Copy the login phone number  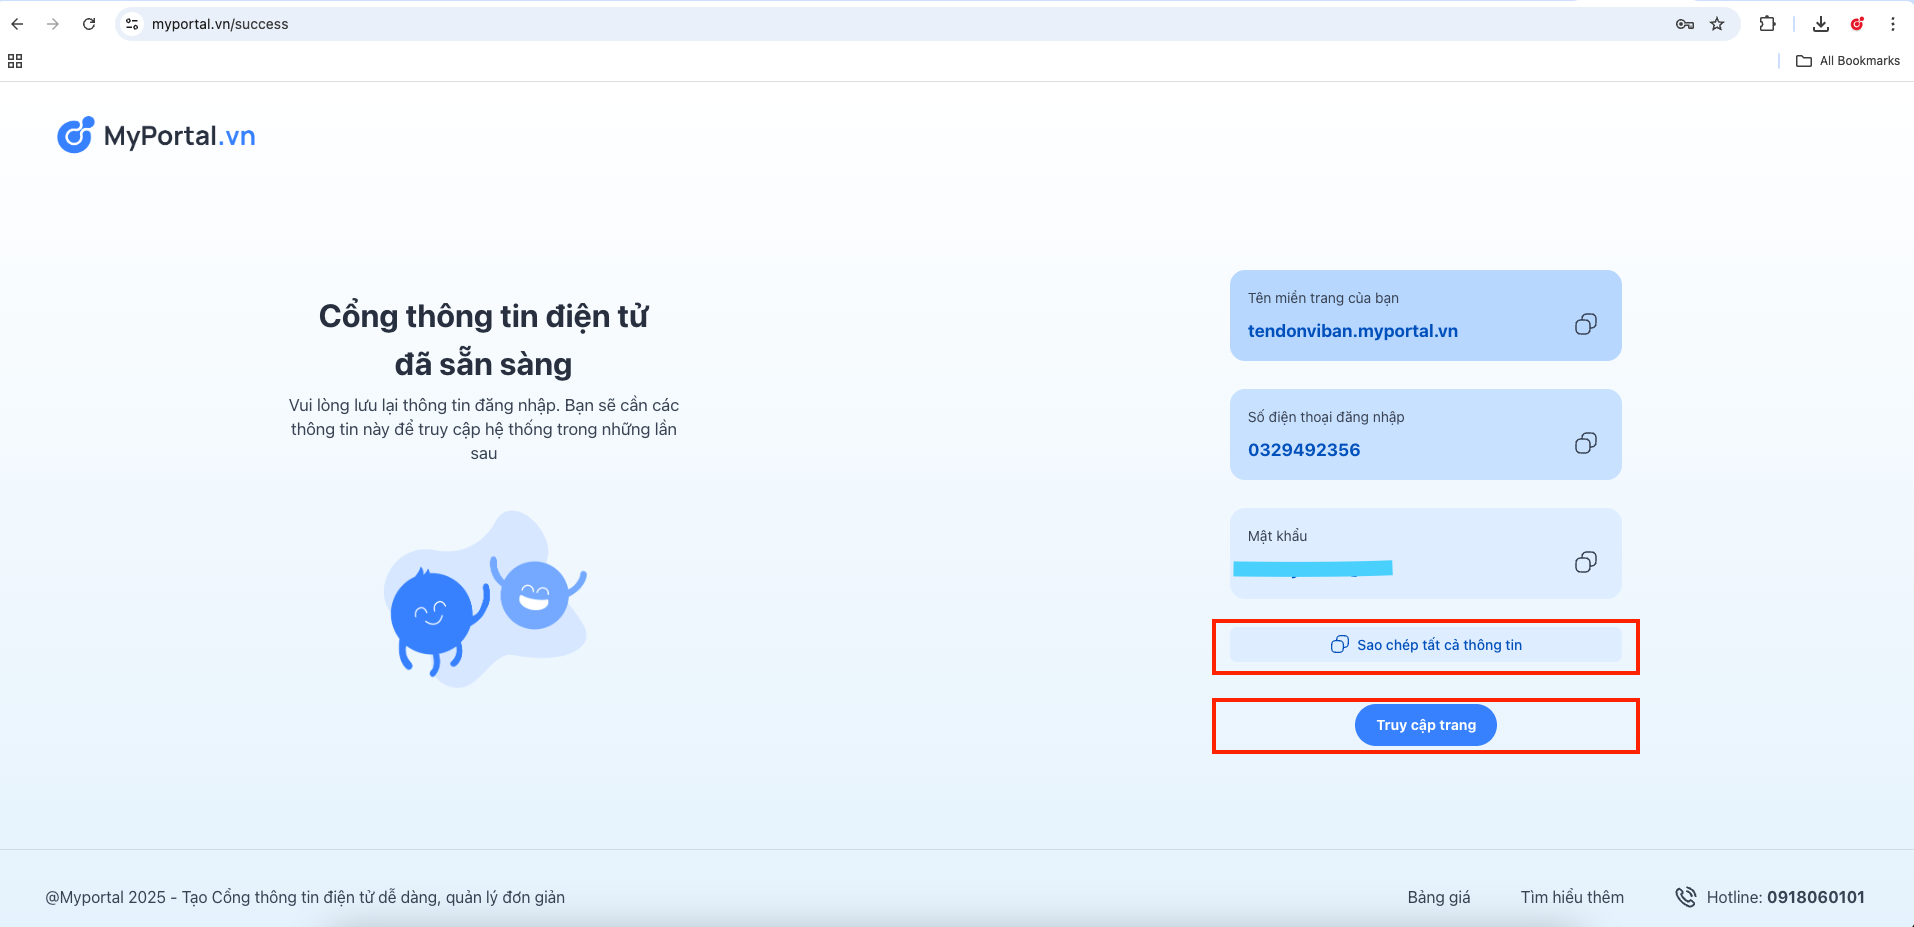click(x=1585, y=443)
